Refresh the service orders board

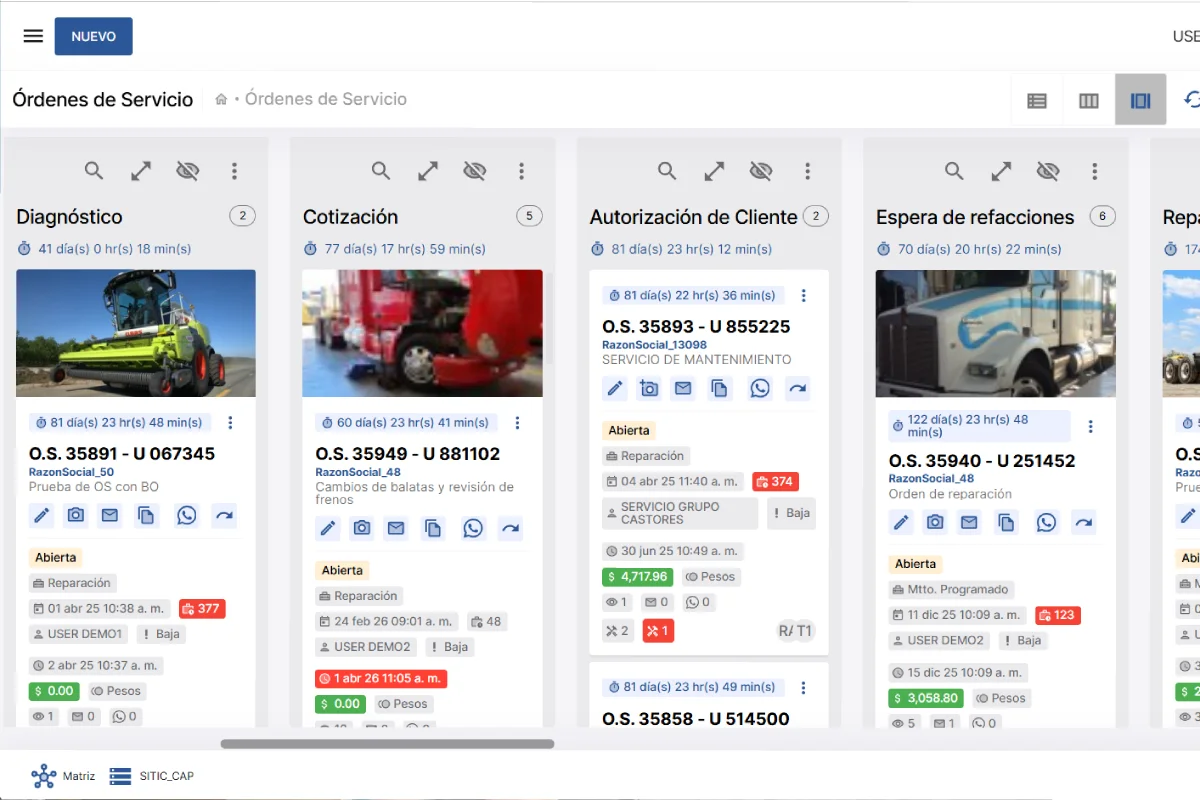[1191, 99]
